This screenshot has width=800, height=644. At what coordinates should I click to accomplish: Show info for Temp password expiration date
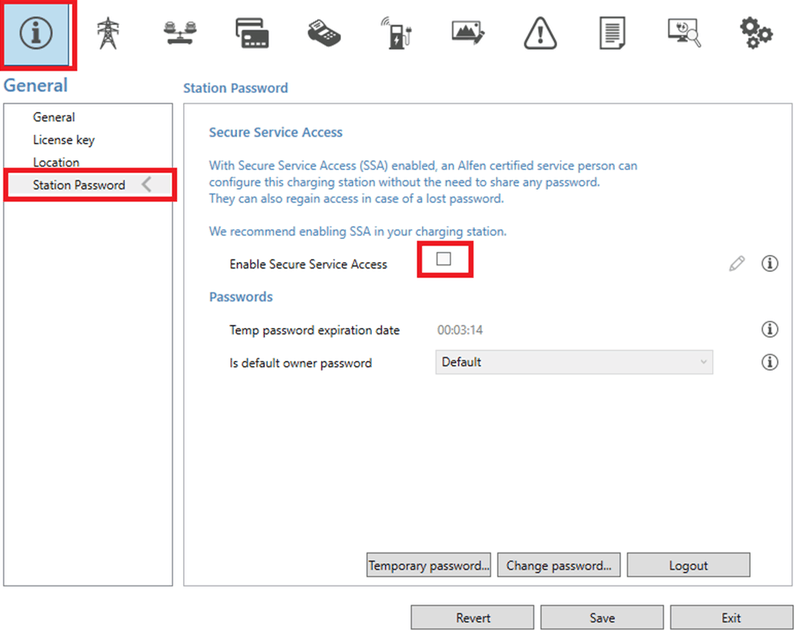tap(769, 329)
